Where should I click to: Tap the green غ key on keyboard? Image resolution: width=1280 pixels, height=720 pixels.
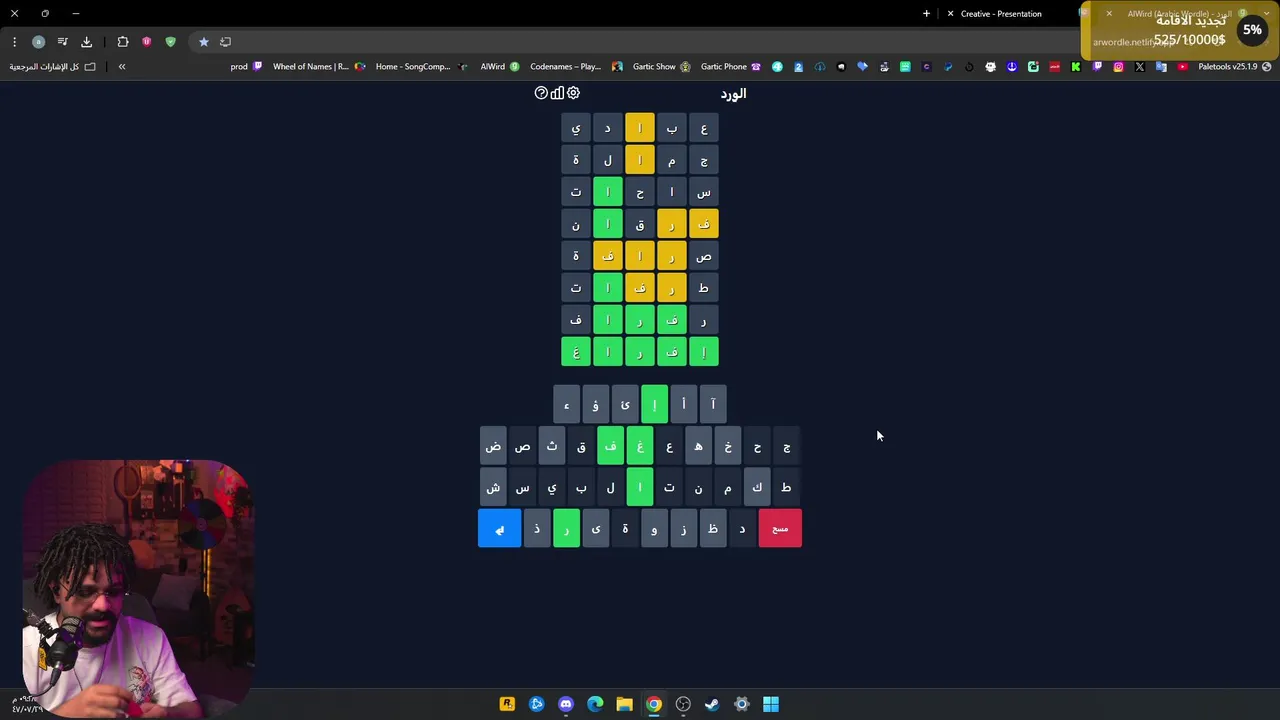(x=640, y=446)
